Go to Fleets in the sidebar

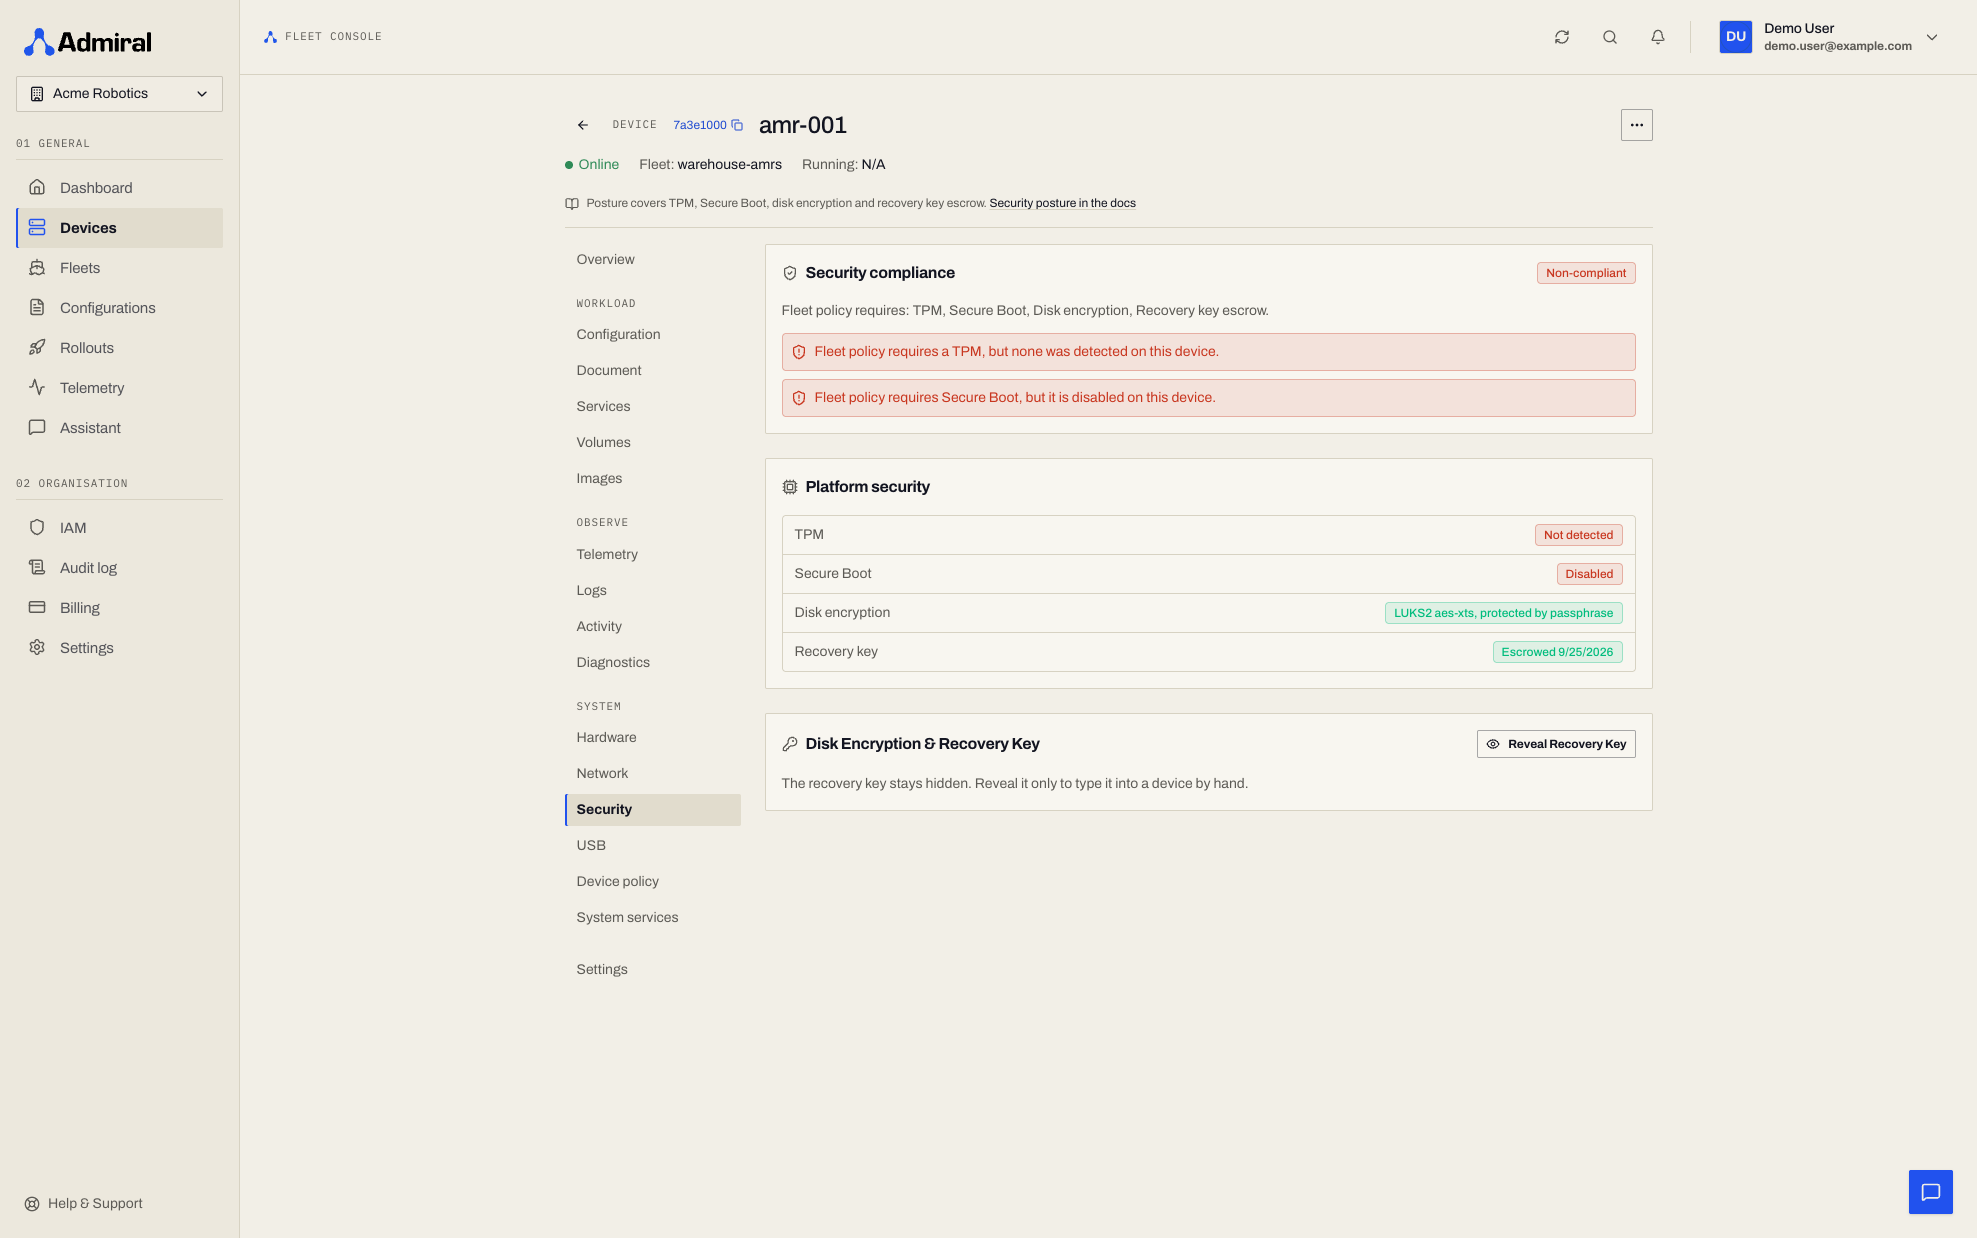[119, 268]
